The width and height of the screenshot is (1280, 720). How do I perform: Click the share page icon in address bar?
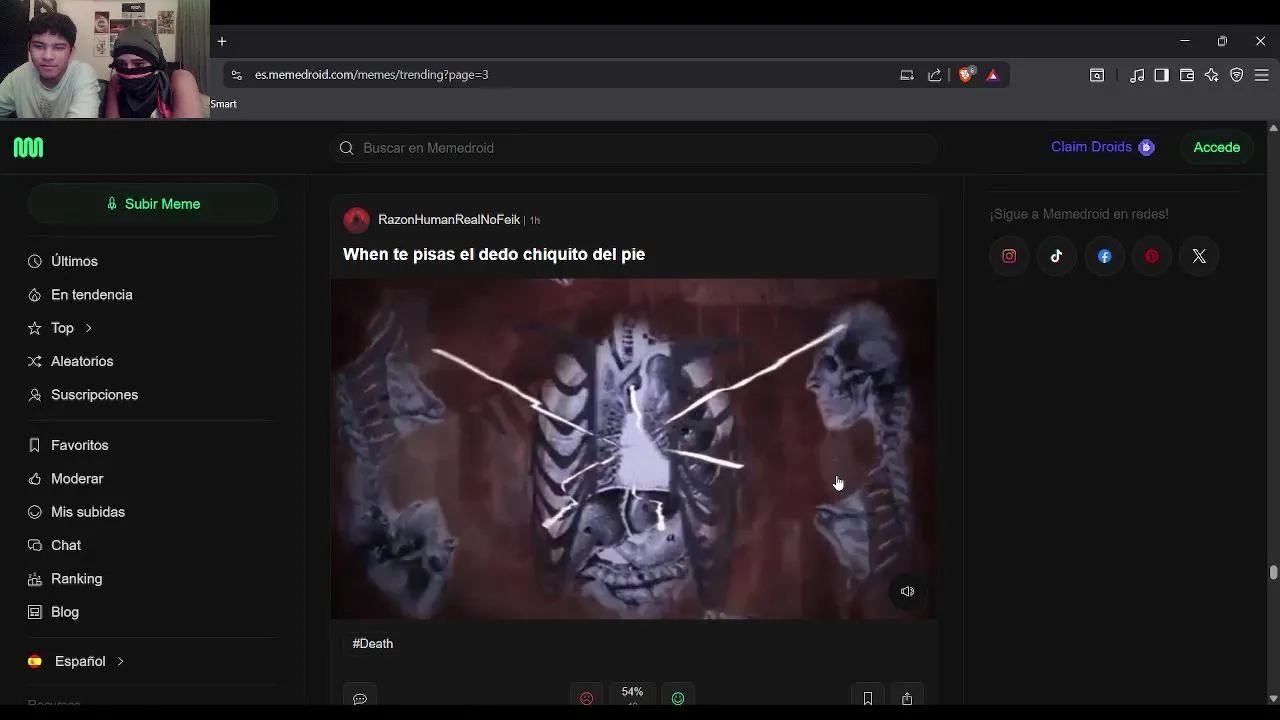(x=934, y=75)
